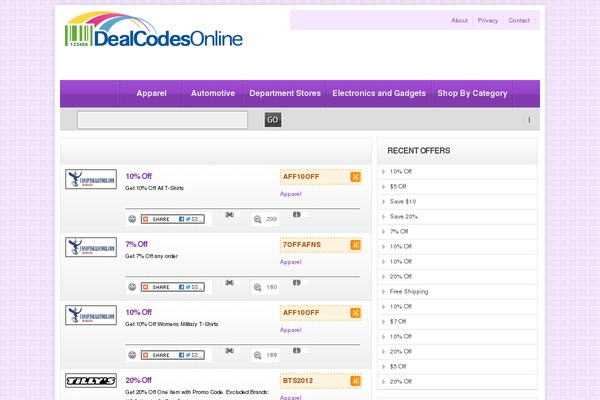Open Shop By Category menu

tap(472, 93)
